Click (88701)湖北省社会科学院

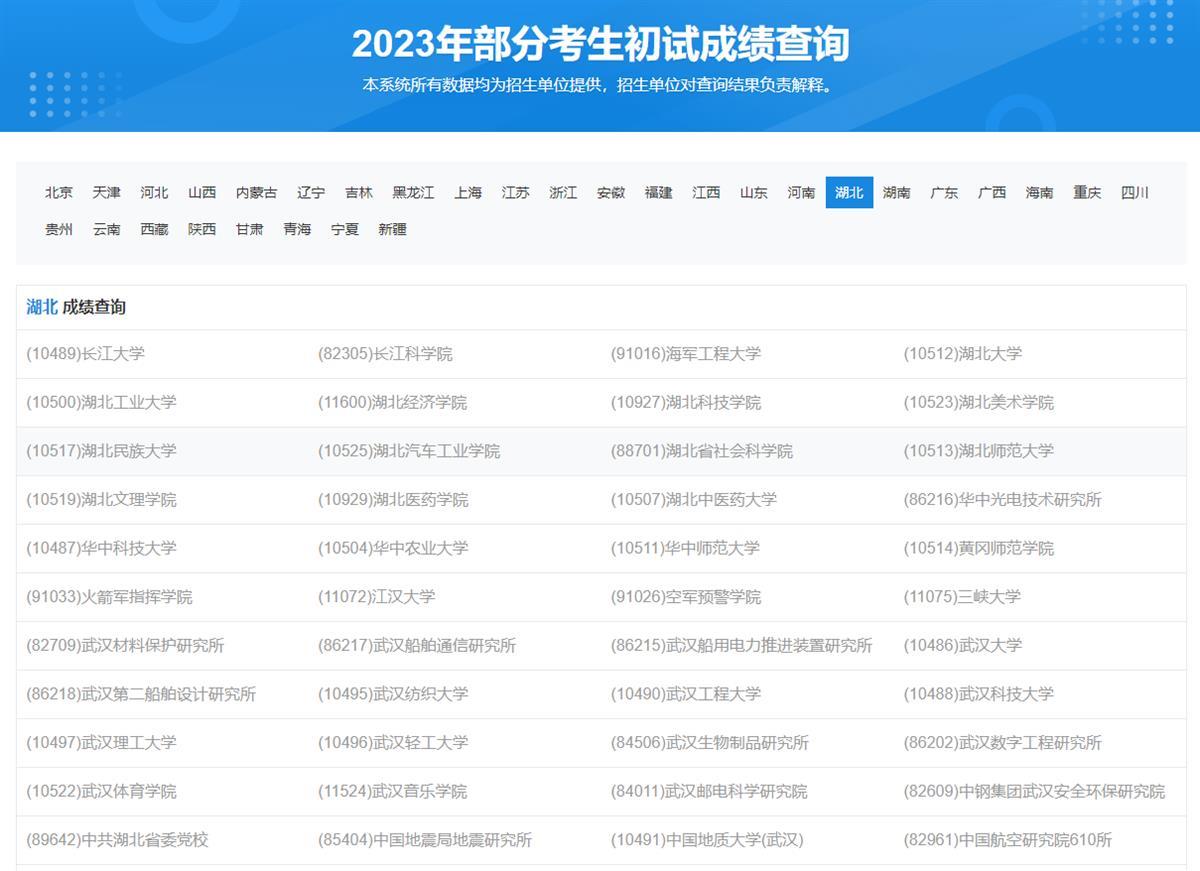702,451
